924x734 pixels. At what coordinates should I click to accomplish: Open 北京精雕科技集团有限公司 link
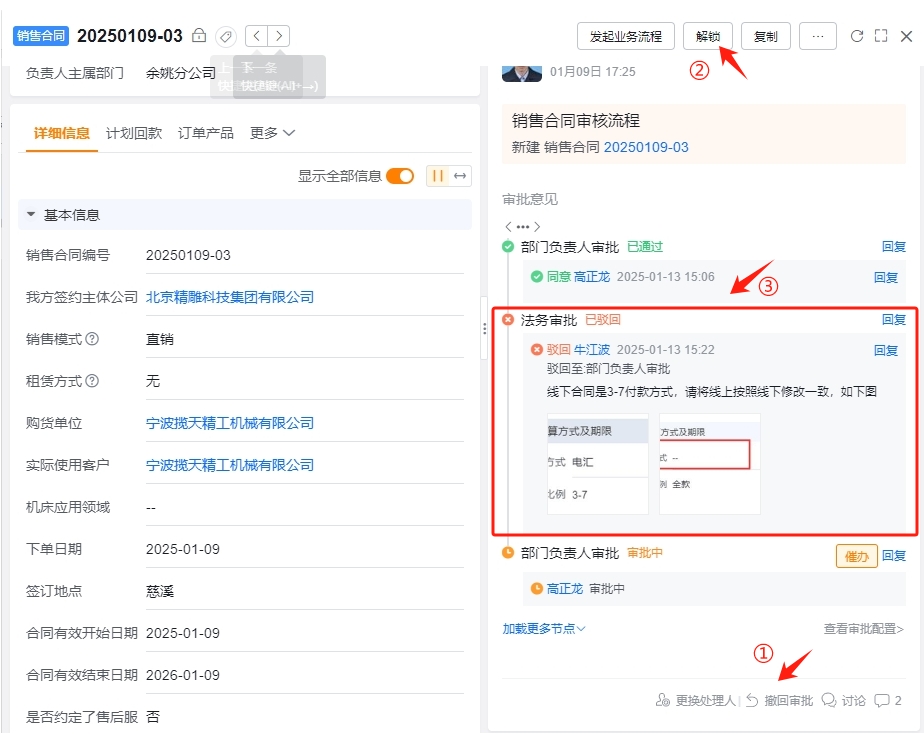click(x=230, y=297)
